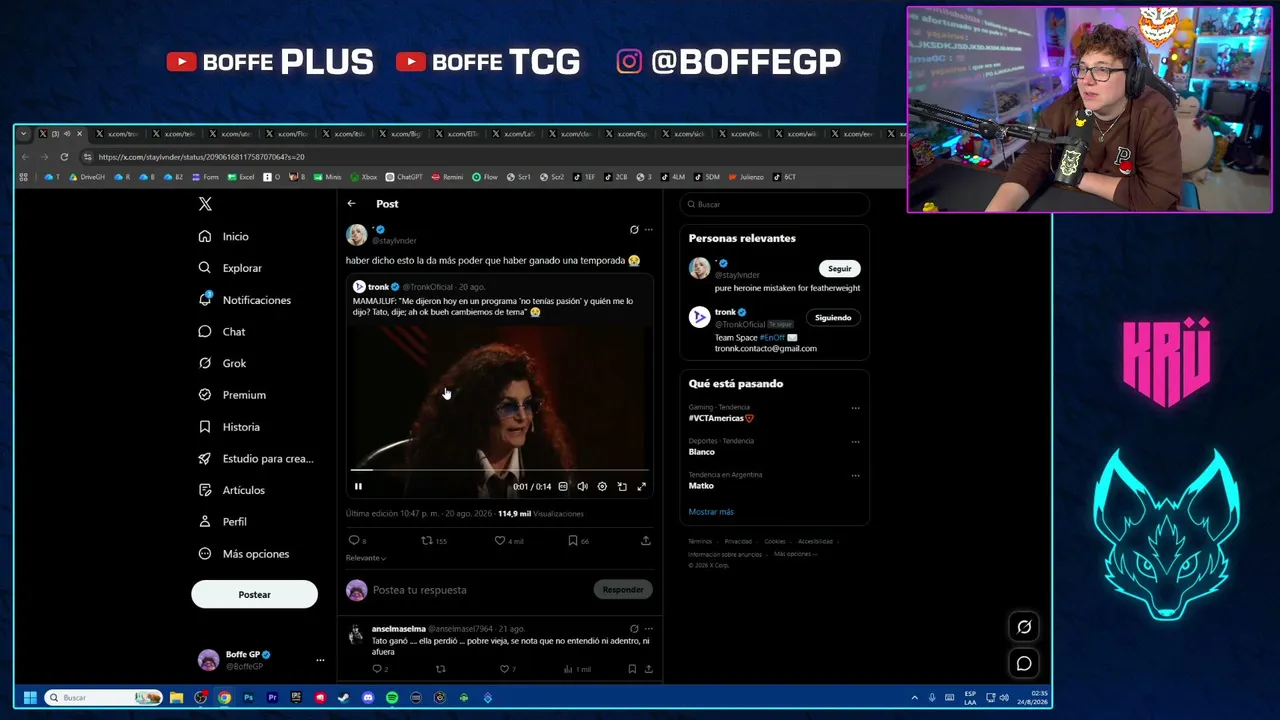Screen dimensions: 1280x720
Task: Click the Siguiendo button for tronk
Action: (833, 318)
